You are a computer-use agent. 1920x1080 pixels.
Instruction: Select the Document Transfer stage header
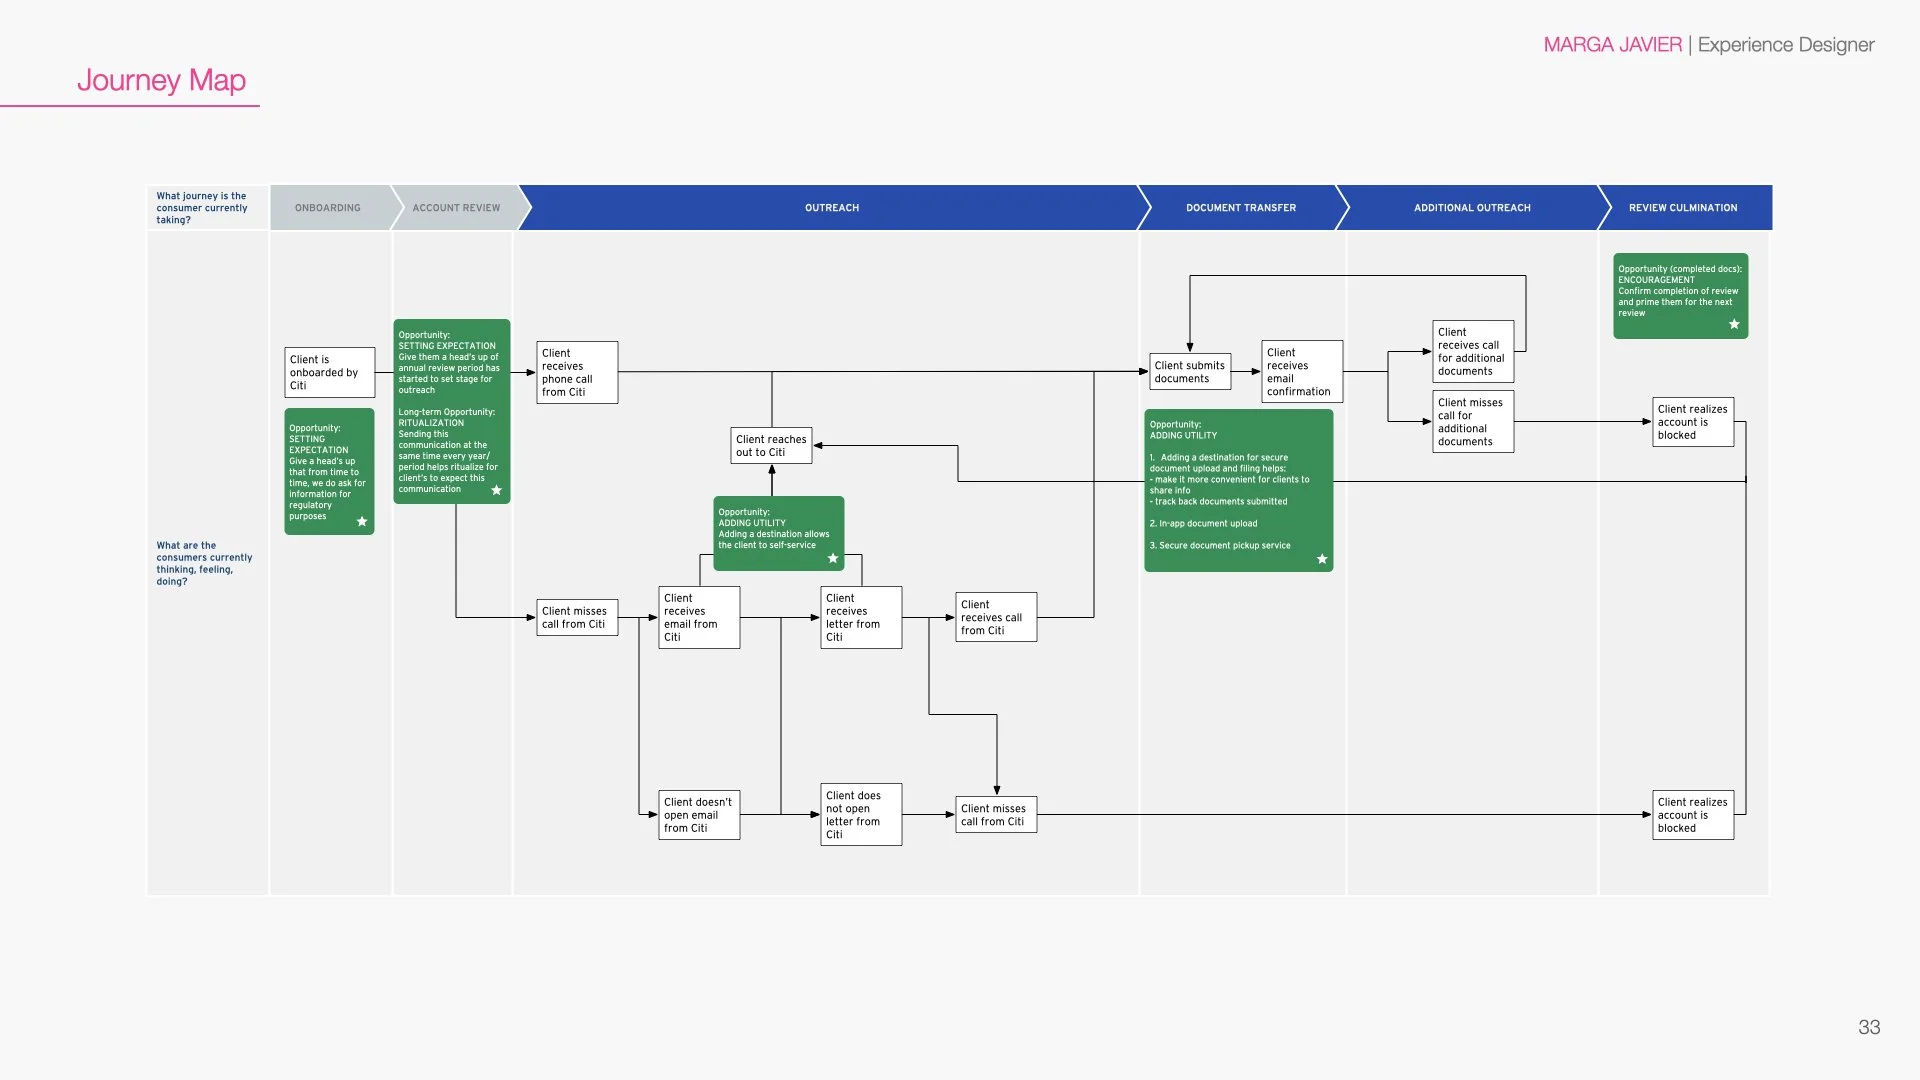click(x=1240, y=208)
